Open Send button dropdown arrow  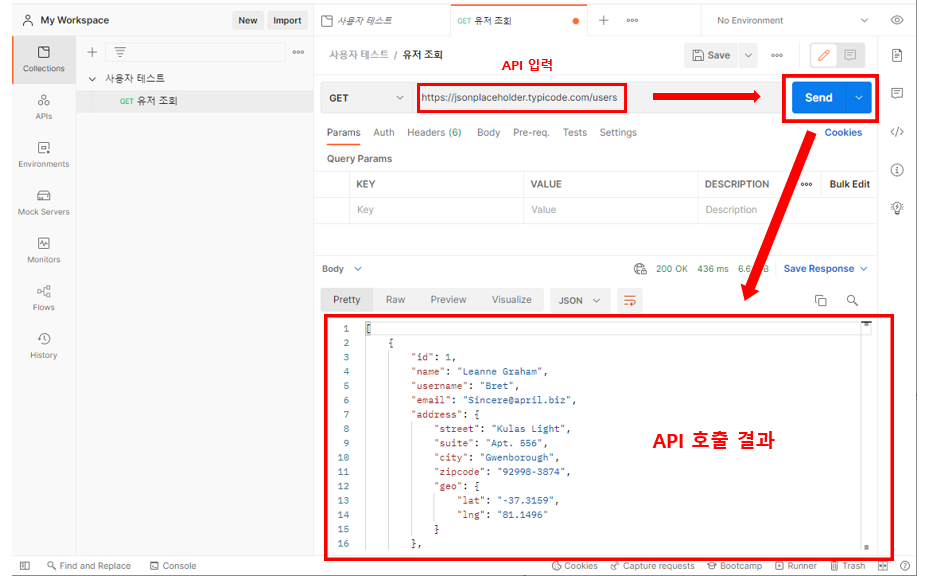tap(859, 98)
